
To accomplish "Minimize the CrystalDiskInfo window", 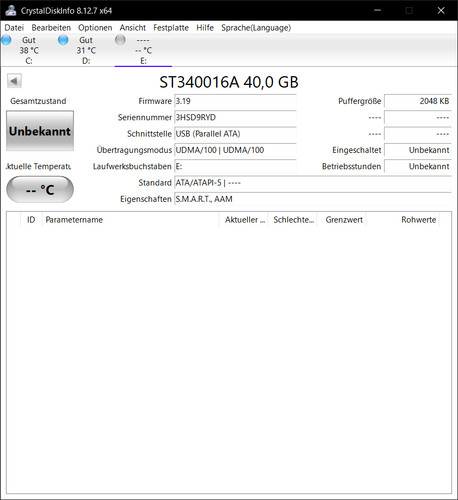I will click(377, 10).
